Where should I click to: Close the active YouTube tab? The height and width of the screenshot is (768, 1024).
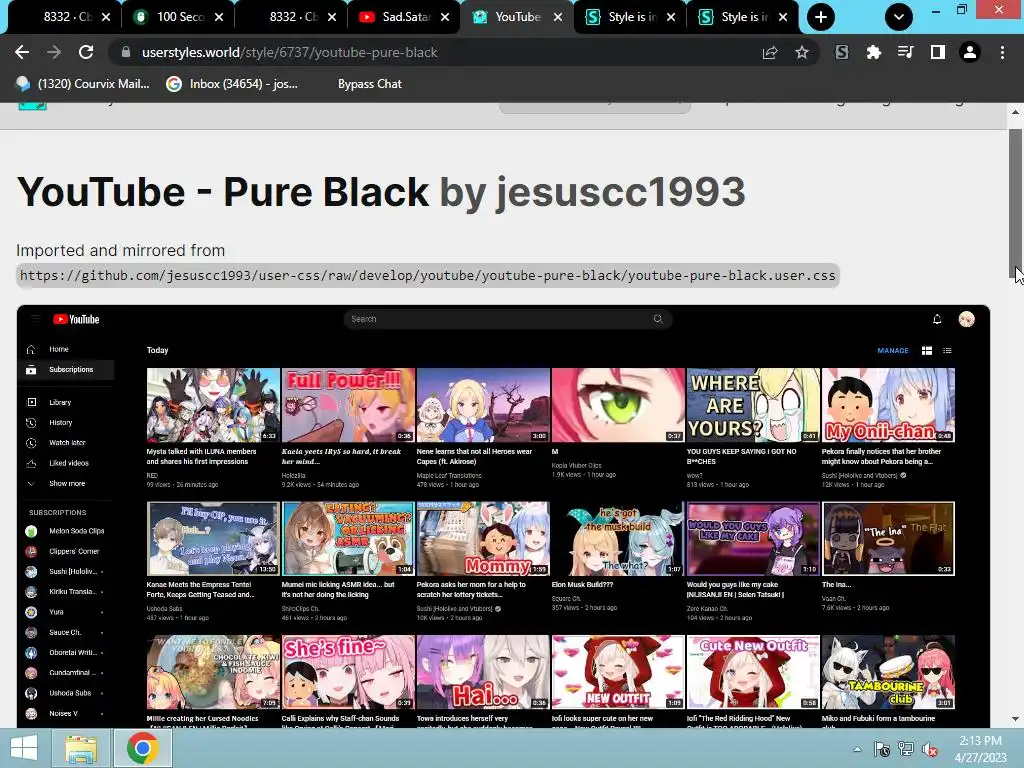[x=558, y=17]
